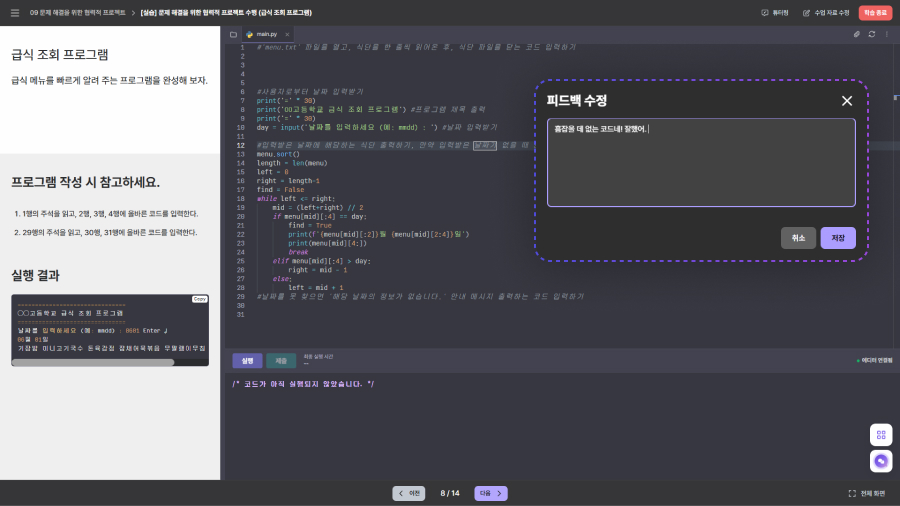Viewport: 900px width, 506px height.
Task: Go to previous page with 이전 button
Action: (409, 493)
